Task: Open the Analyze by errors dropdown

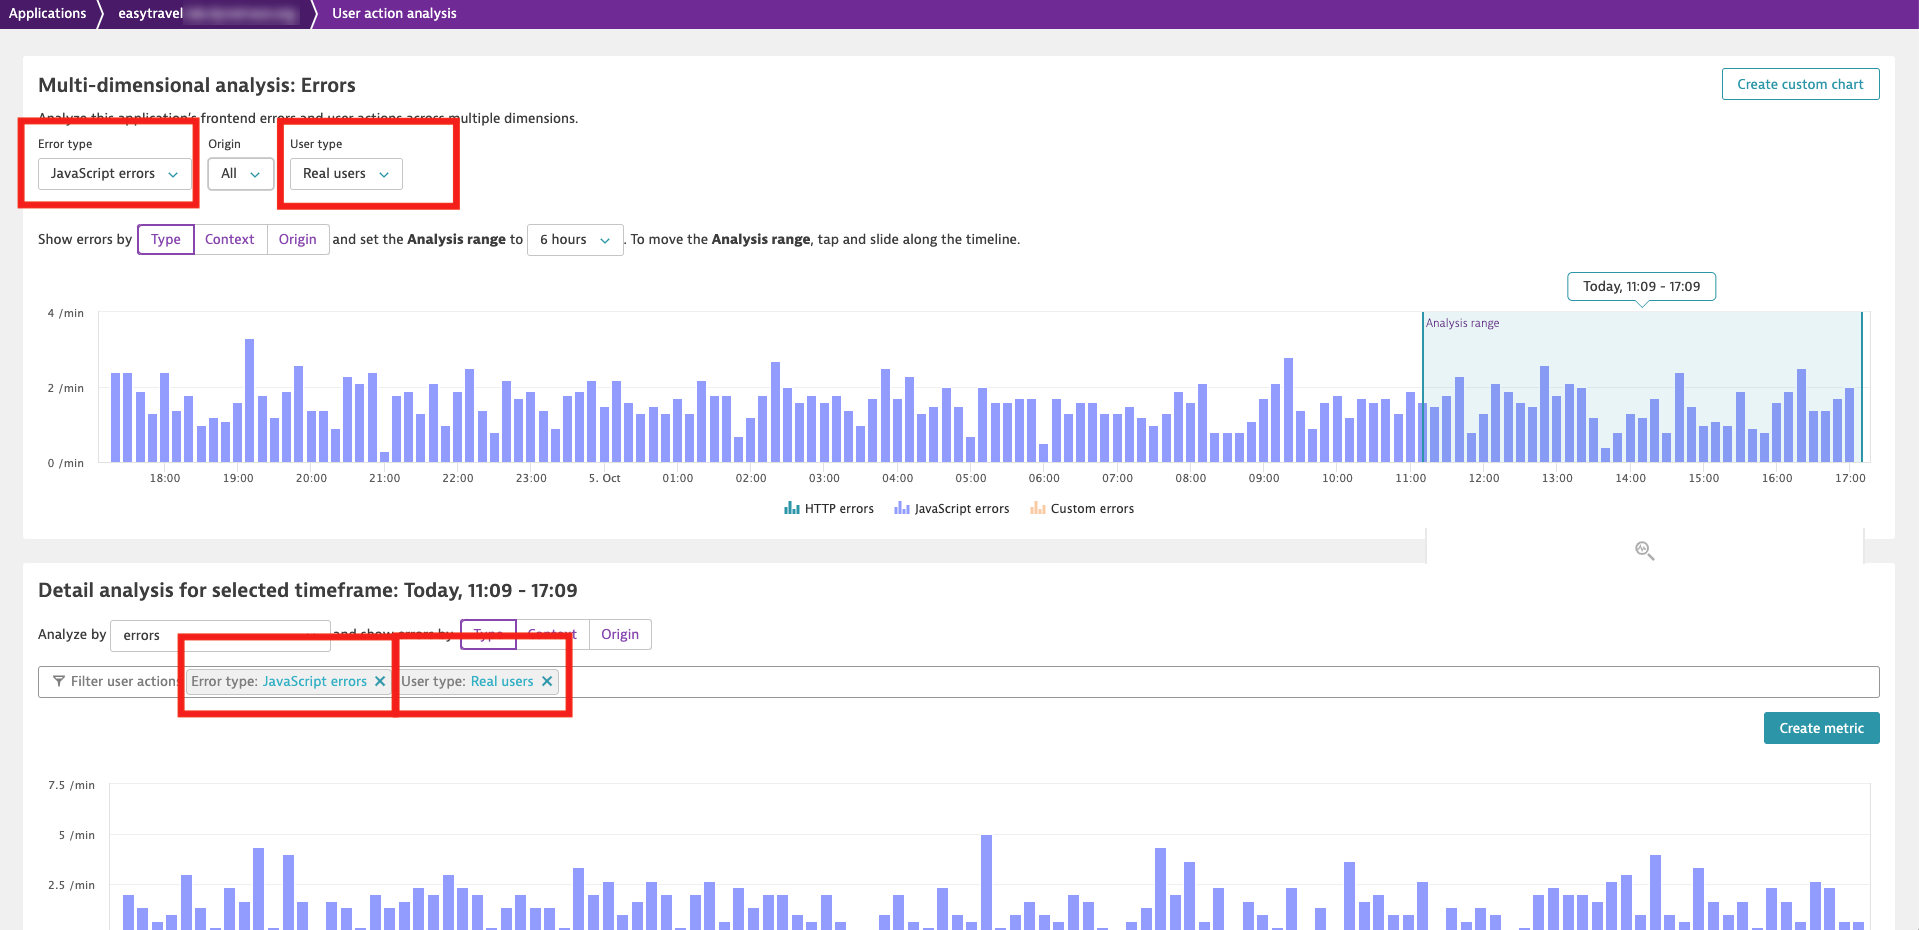Action: [220, 635]
